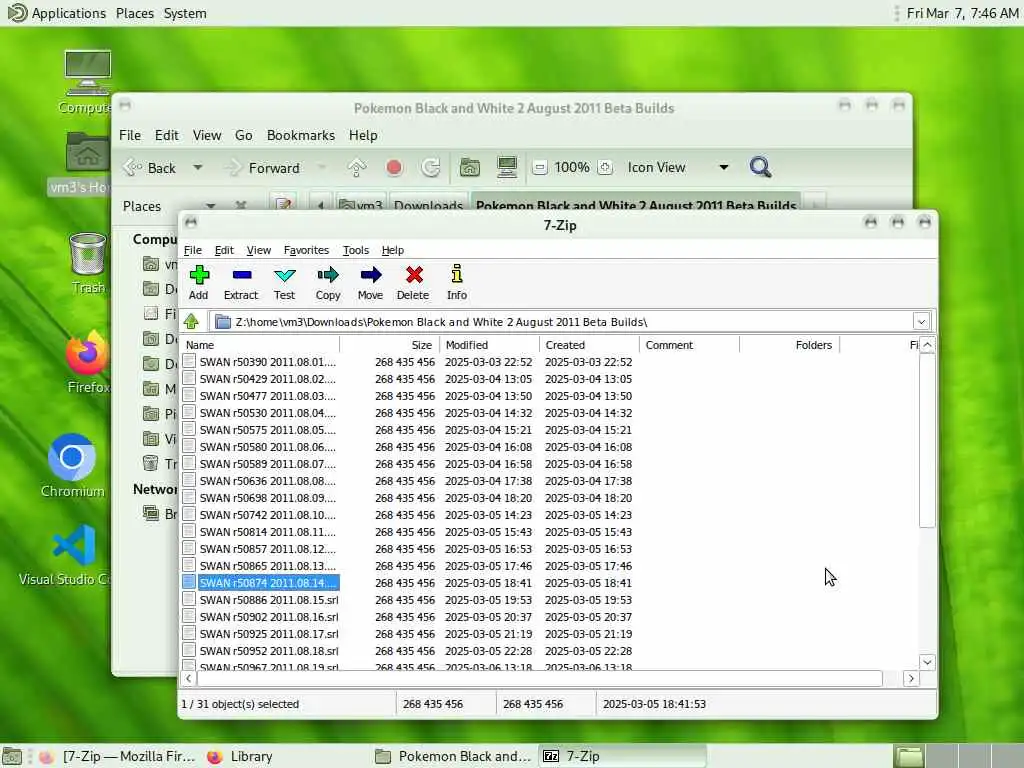Open Home folder icon in file manager toolbar
Image resolution: width=1024 pixels, height=768 pixels.
[x=469, y=168]
